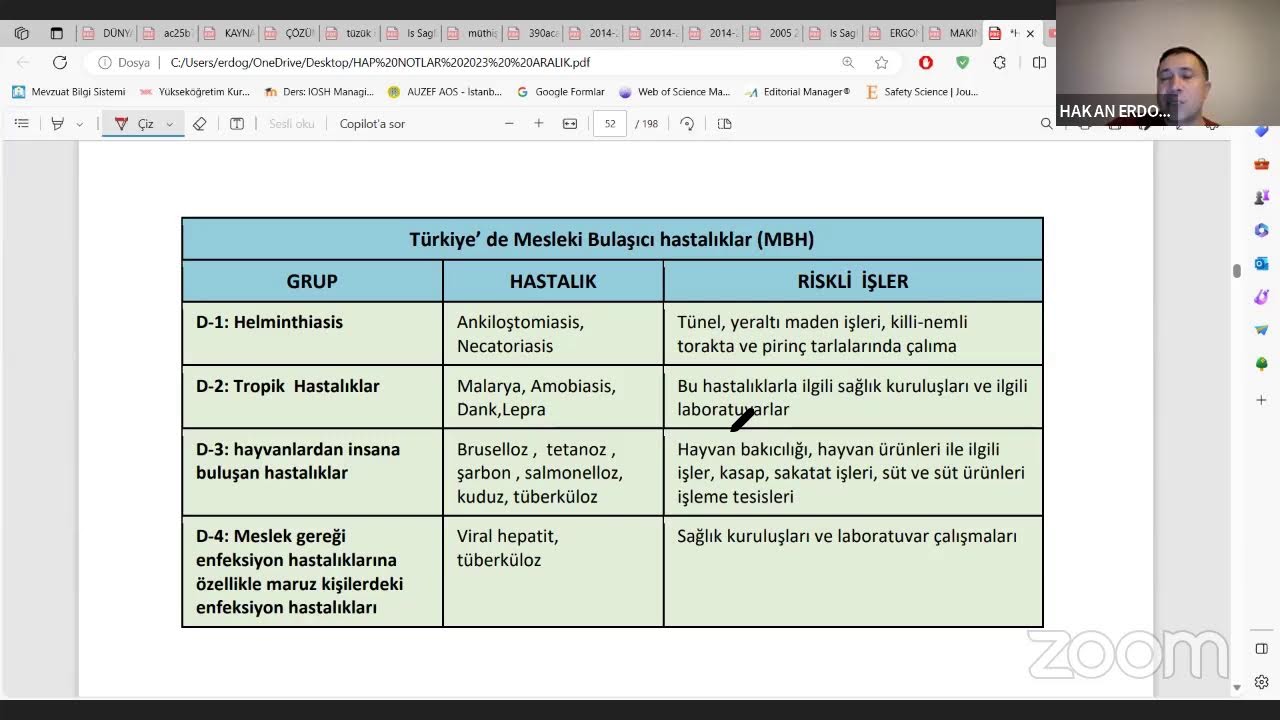Rotate the PDF page
Viewport: 1280px width, 720px height.
tap(687, 124)
